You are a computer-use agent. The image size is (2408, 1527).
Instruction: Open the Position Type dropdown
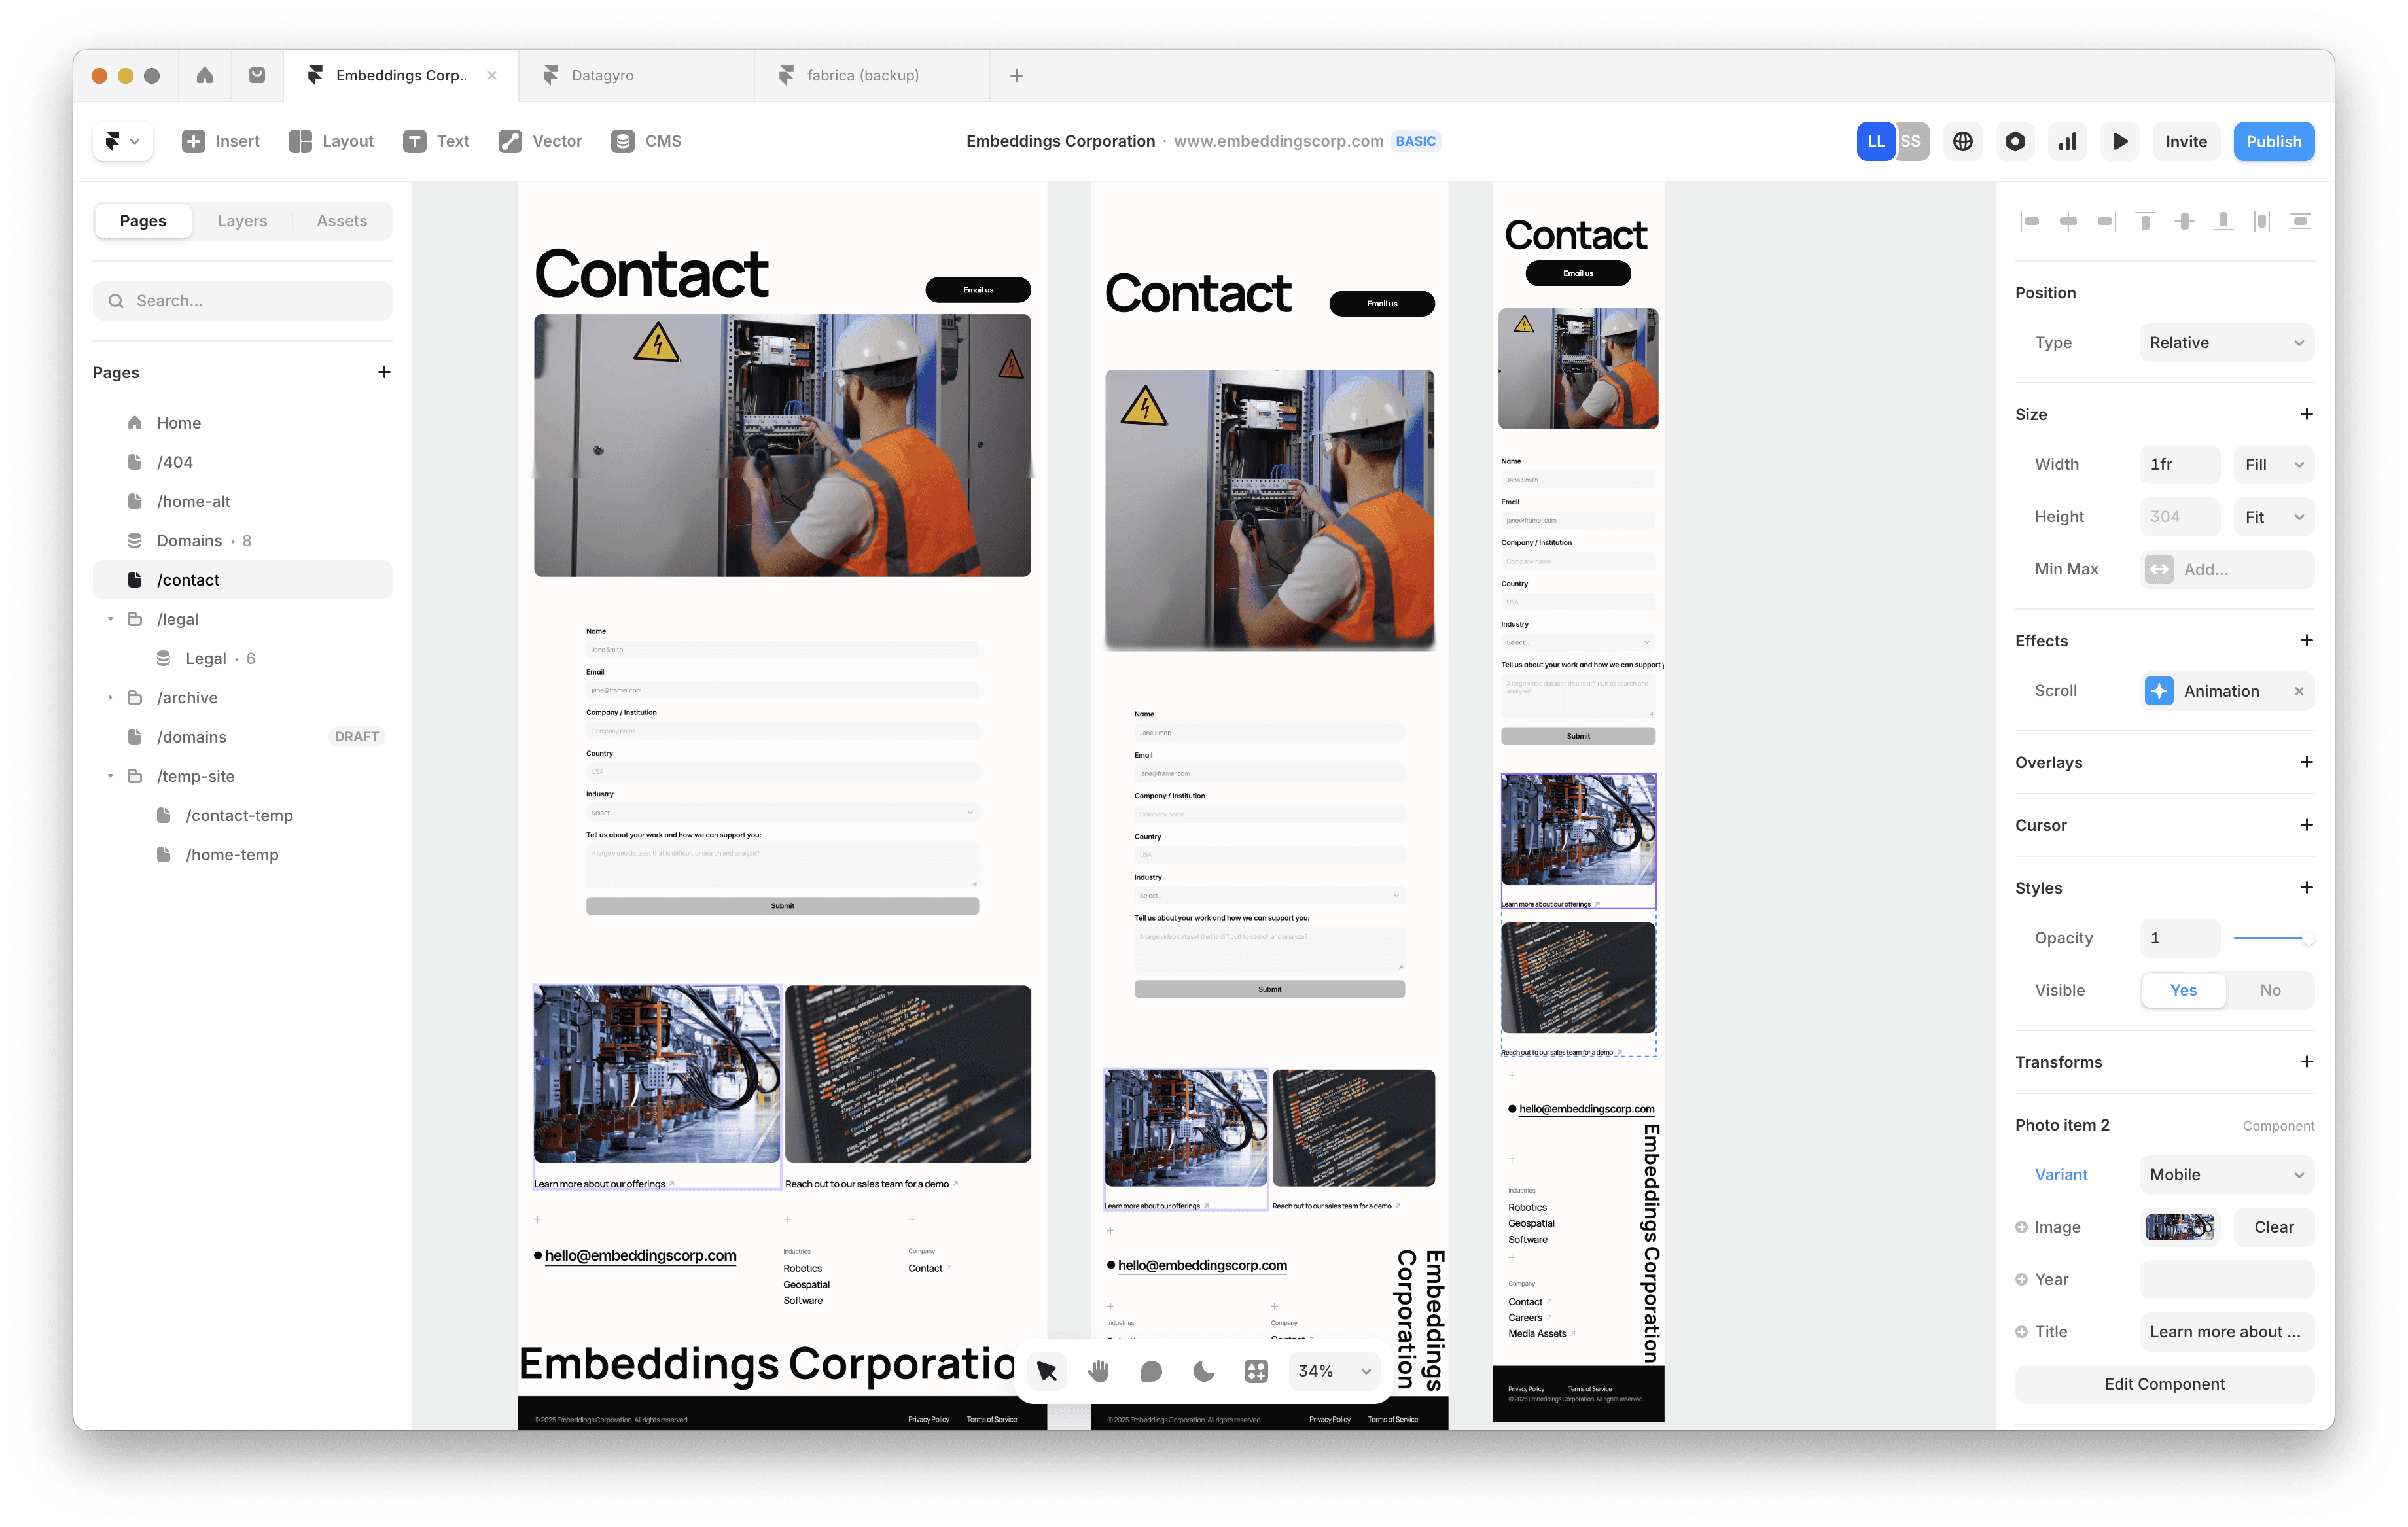[2226, 343]
